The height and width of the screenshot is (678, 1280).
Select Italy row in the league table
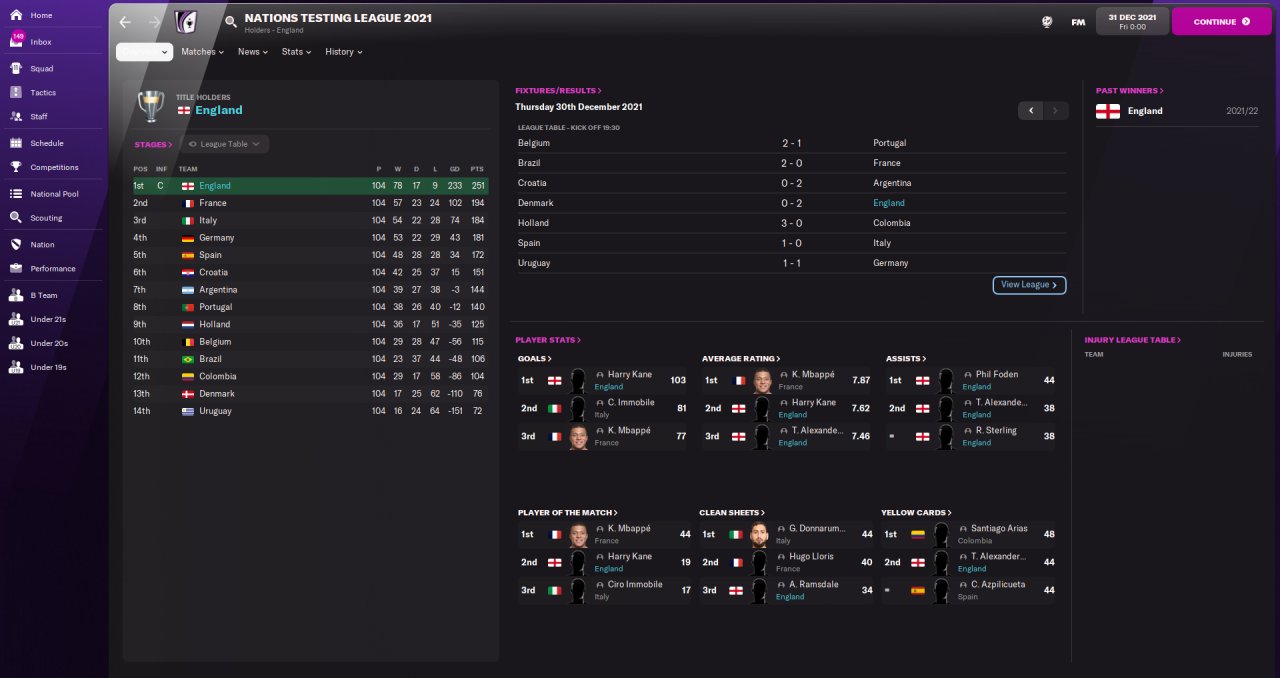click(310, 220)
